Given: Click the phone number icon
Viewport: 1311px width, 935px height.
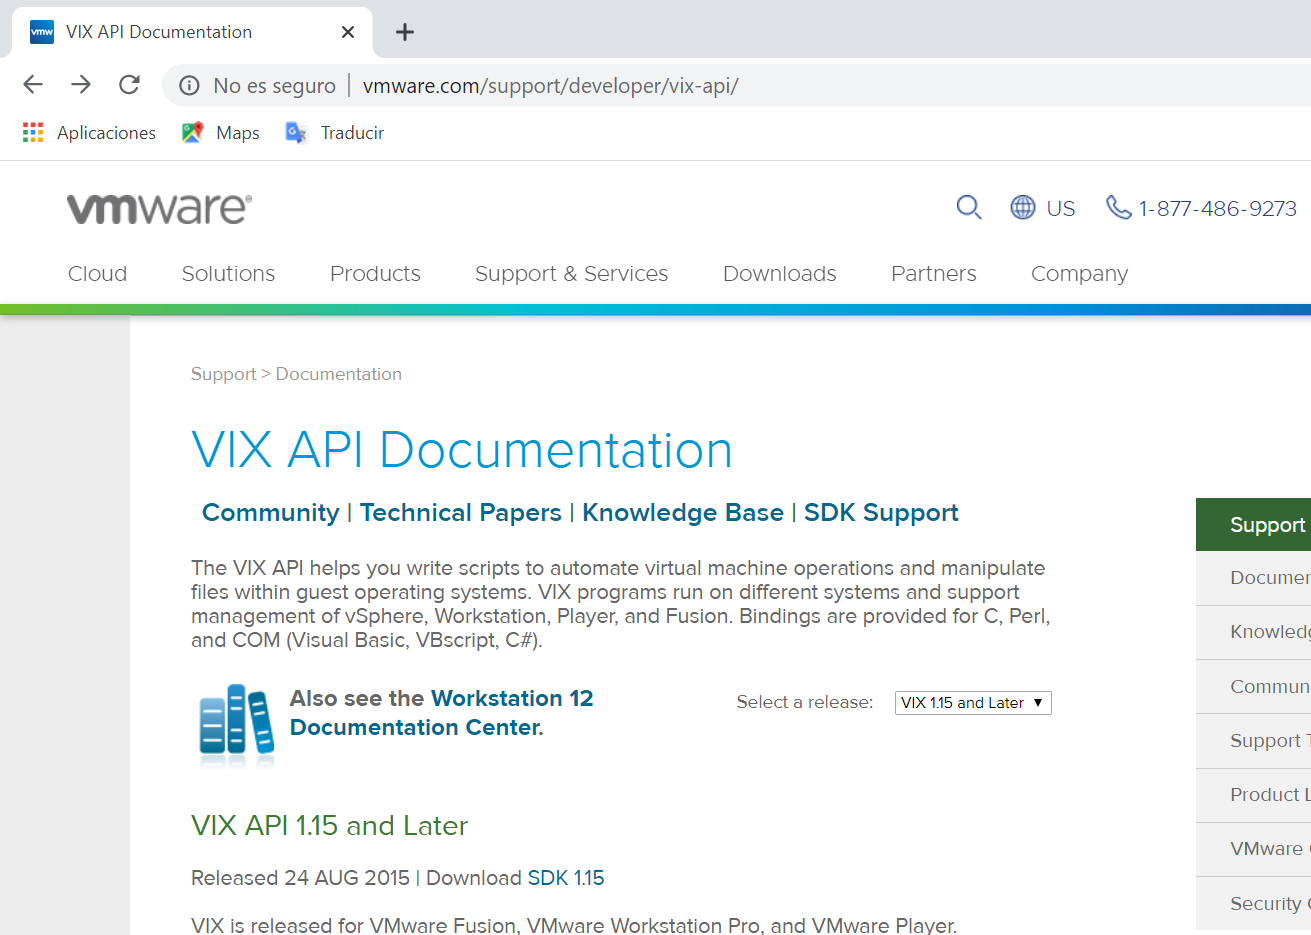Looking at the screenshot, I should [1117, 208].
